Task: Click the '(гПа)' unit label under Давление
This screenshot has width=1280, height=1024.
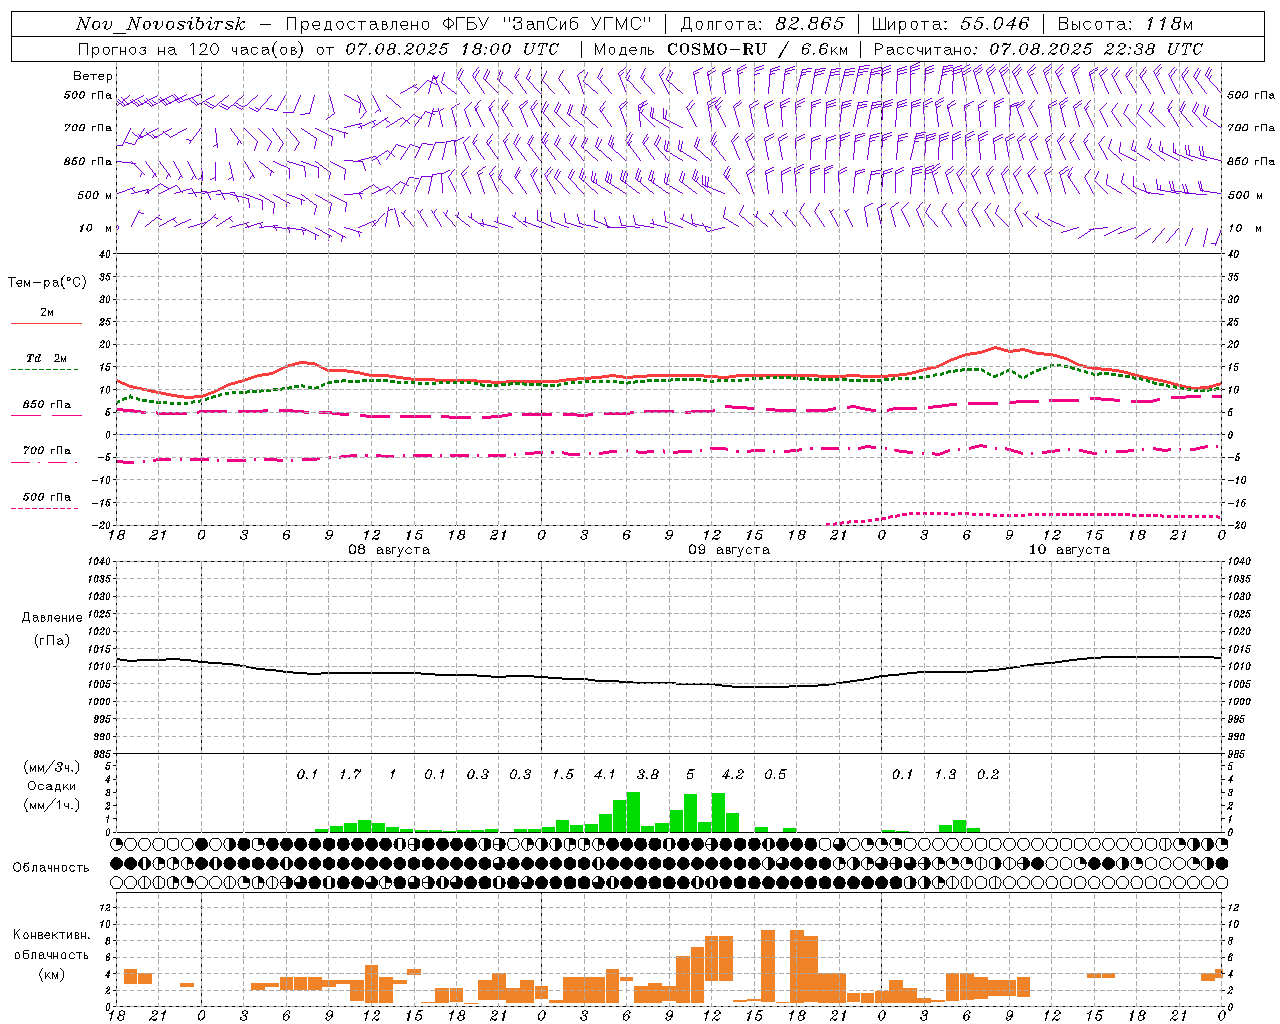Action: point(52,640)
